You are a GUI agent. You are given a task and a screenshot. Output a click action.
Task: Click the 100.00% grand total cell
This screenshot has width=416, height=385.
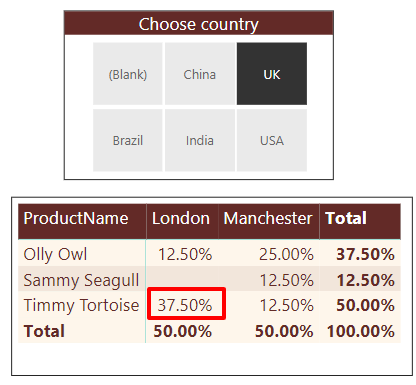(361, 331)
